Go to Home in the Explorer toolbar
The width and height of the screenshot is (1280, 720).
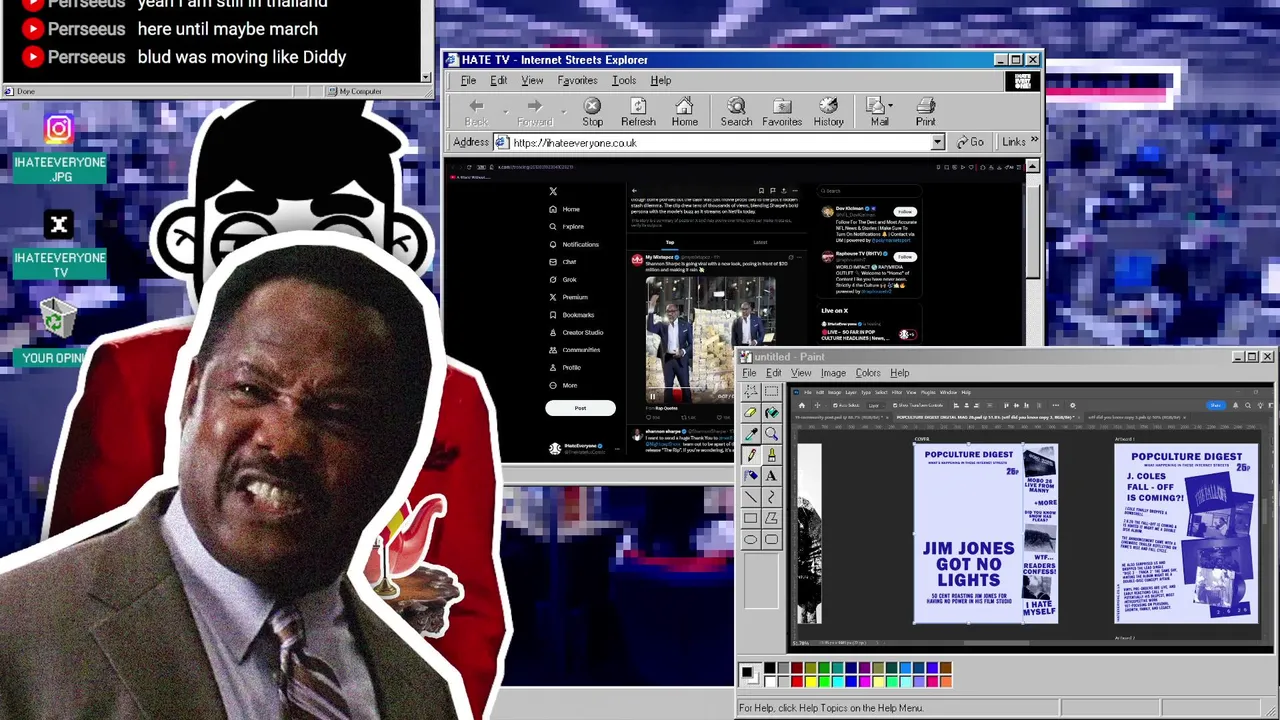[x=684, y=111]
